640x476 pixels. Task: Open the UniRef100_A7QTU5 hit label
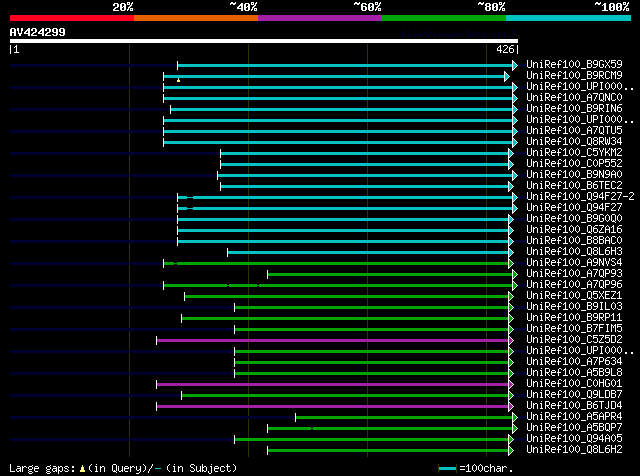tap(574, 130)
